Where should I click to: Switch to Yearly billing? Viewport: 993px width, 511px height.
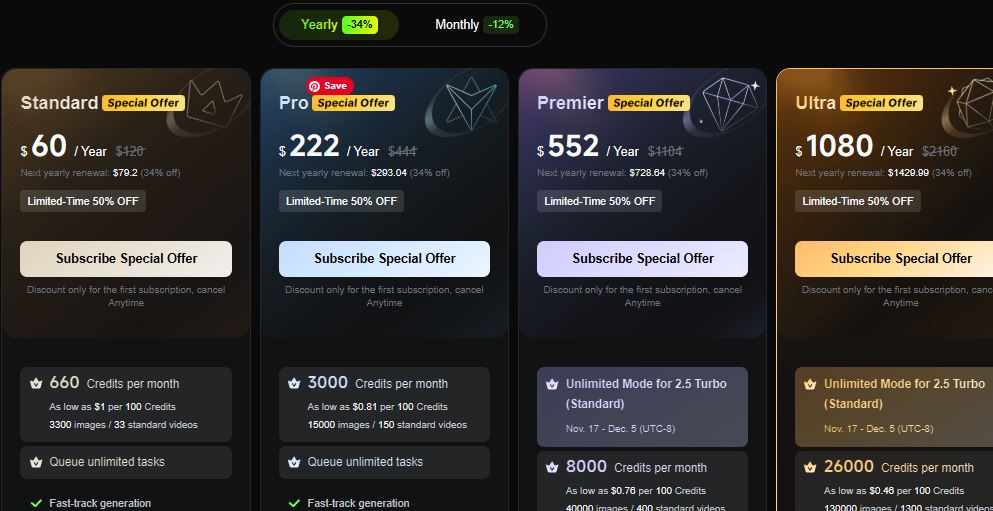tap(320, 25)
